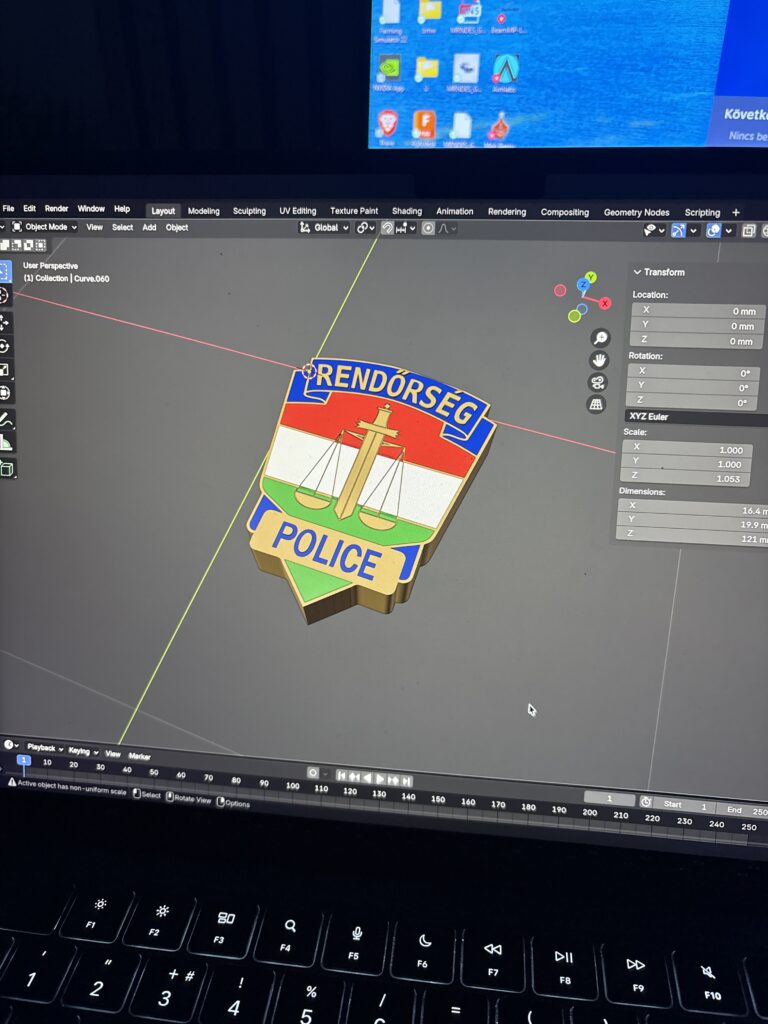Open the timeline Keying dropdown
Screen dimensions: 768x1024
coord(82,751)
